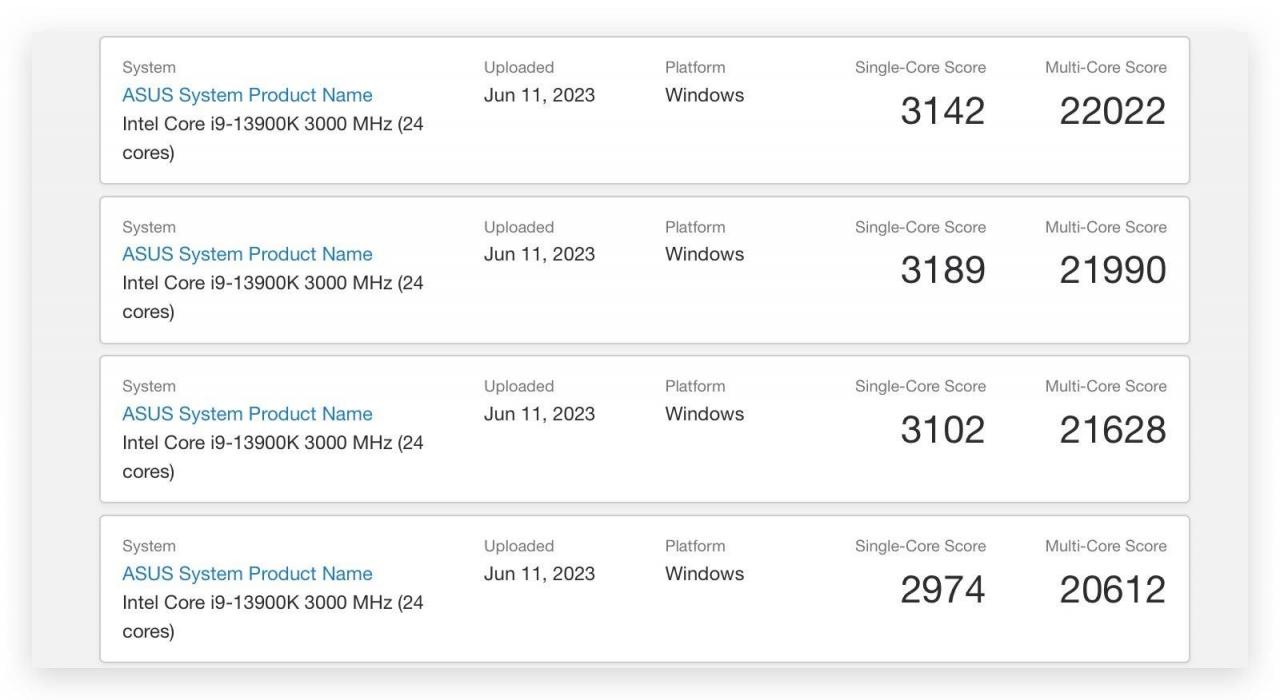Click the i9-13900K CPU description in the 3102 row
The height and width of the screenshot is (700, 1280).
tap(272, 457)
